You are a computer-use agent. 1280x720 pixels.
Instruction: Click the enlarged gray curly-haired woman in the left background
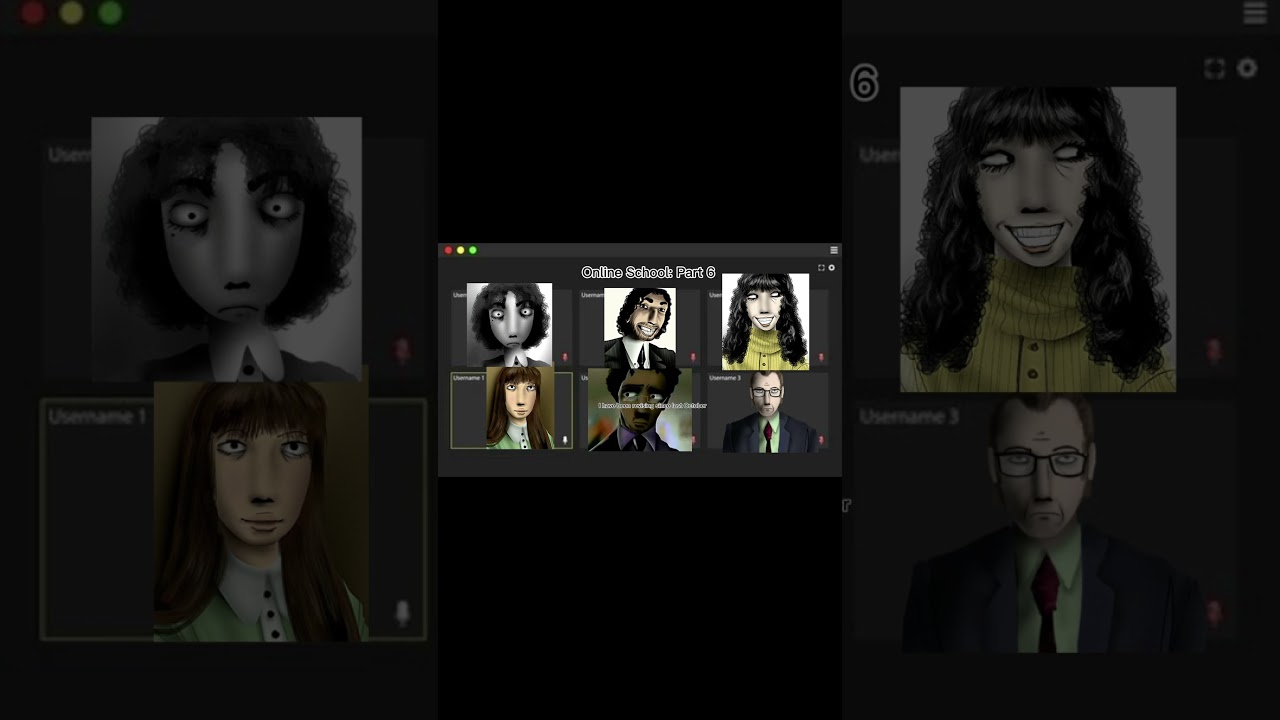(x=227, y=249)
